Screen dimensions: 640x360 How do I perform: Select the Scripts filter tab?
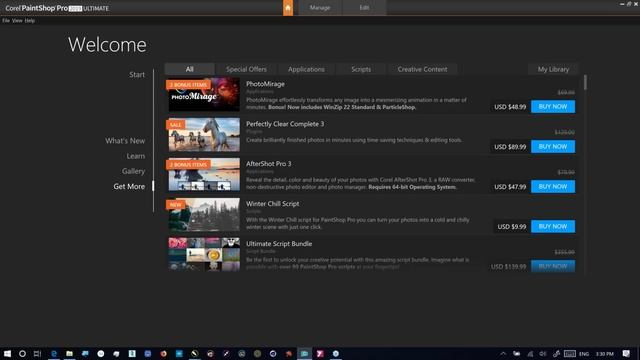coord(361,69)
